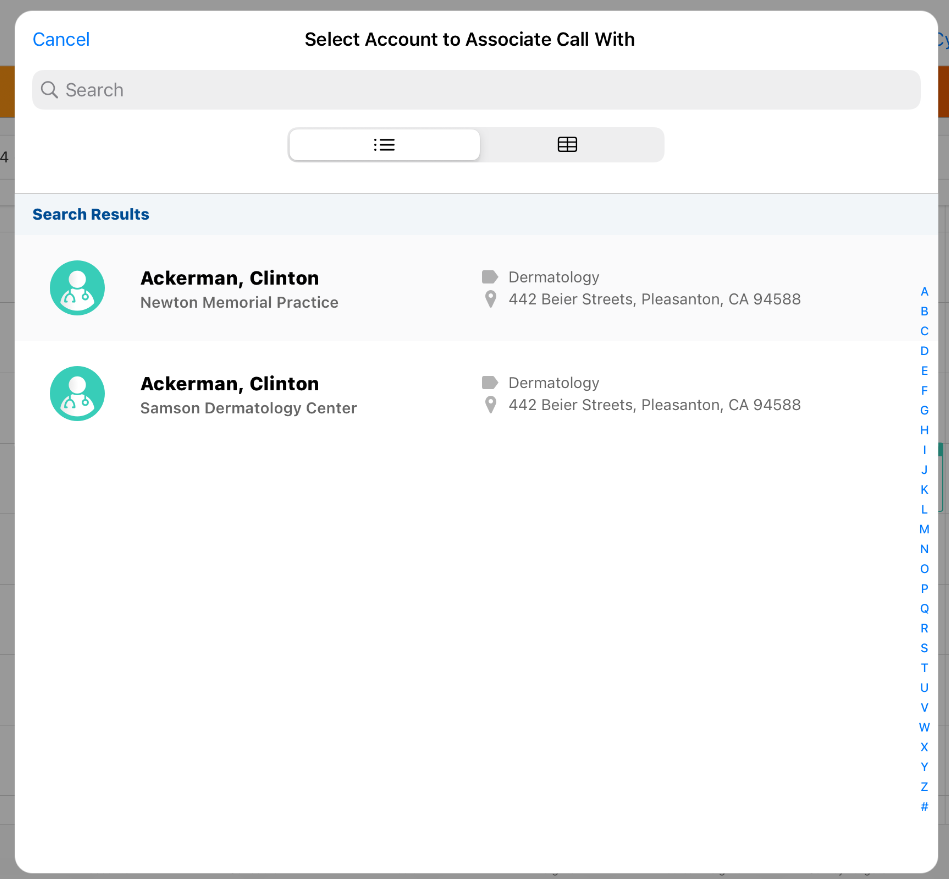The image size is (949, 879).
Task: Switch to list view layout
Action: 384,145
